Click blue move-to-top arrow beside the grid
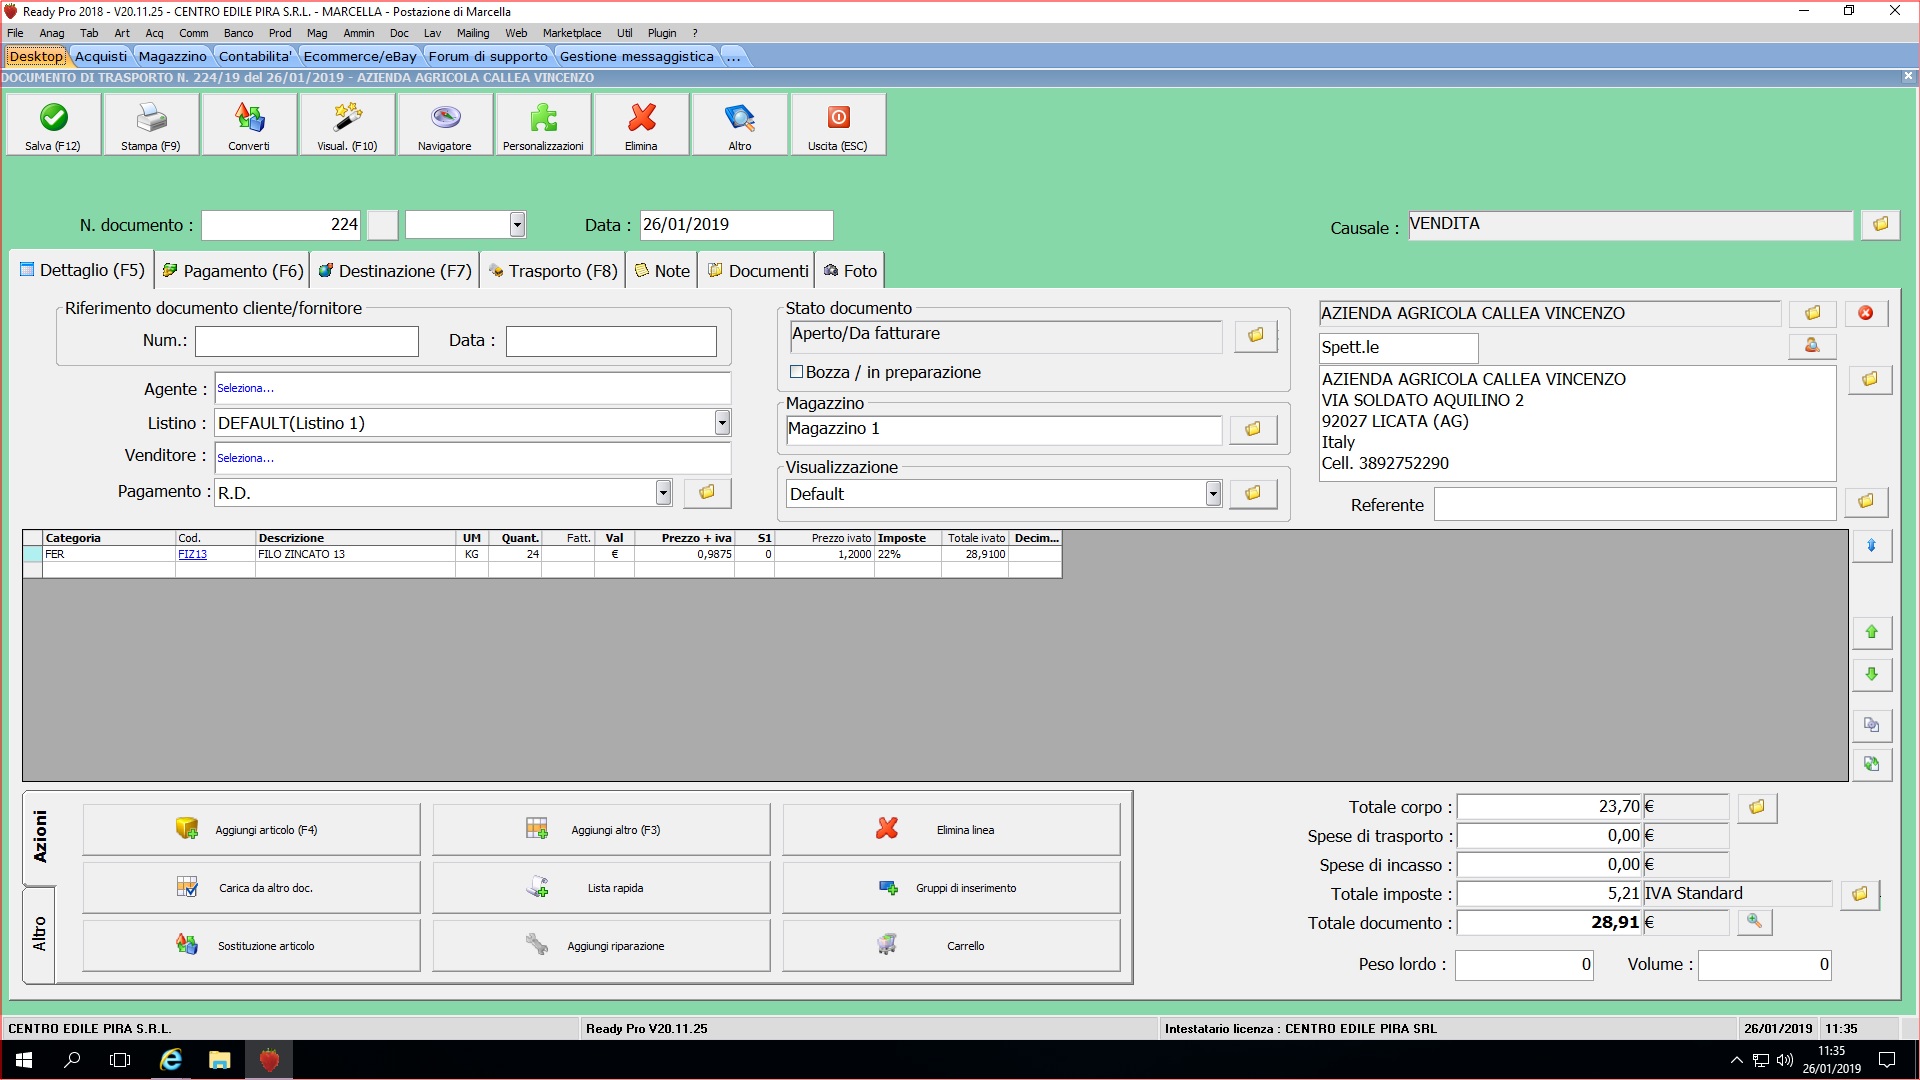The width and height of the screenshot is (1920, 1080). [1871, 546]
